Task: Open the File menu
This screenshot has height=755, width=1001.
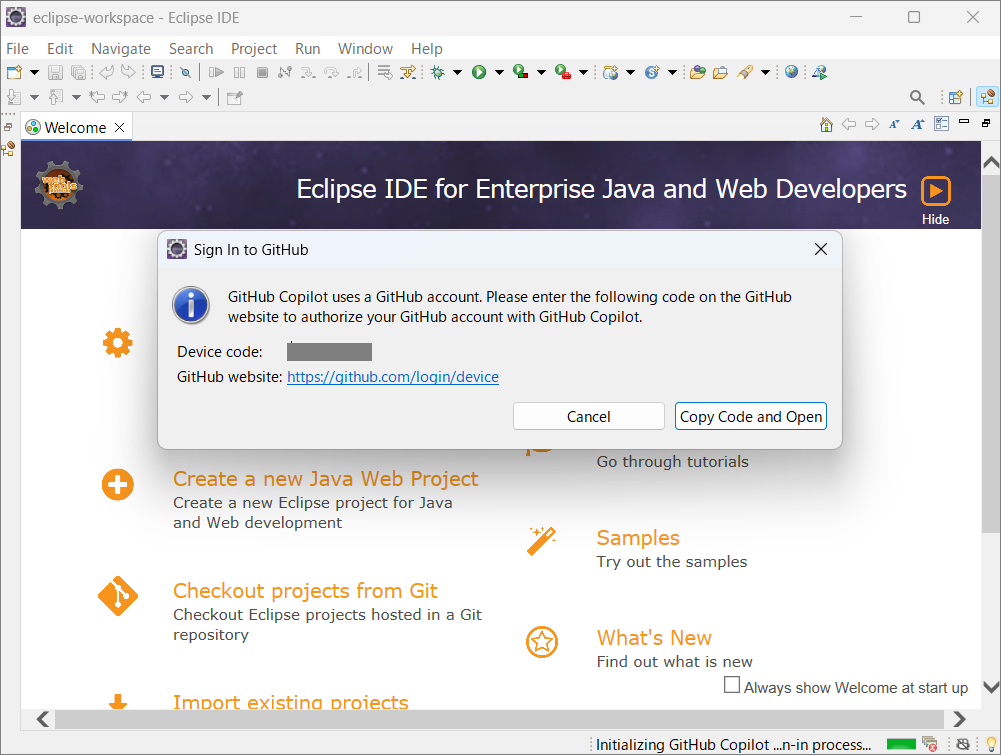Action: (17, 49)
